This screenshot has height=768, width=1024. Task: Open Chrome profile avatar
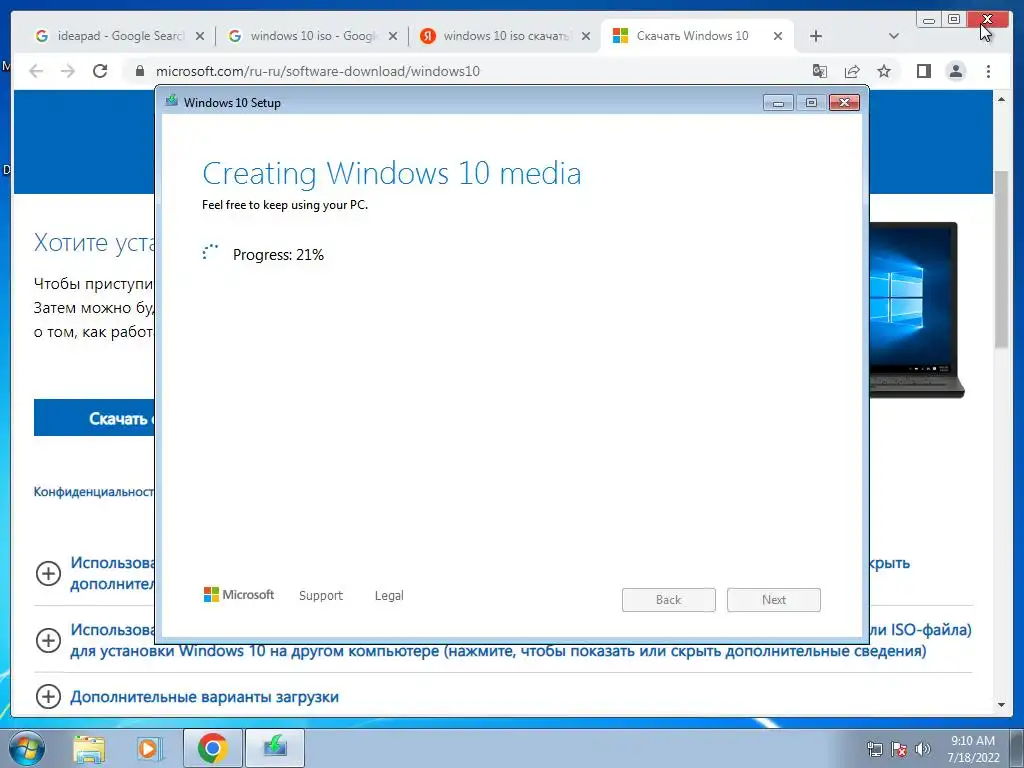[x=955, y=71]
